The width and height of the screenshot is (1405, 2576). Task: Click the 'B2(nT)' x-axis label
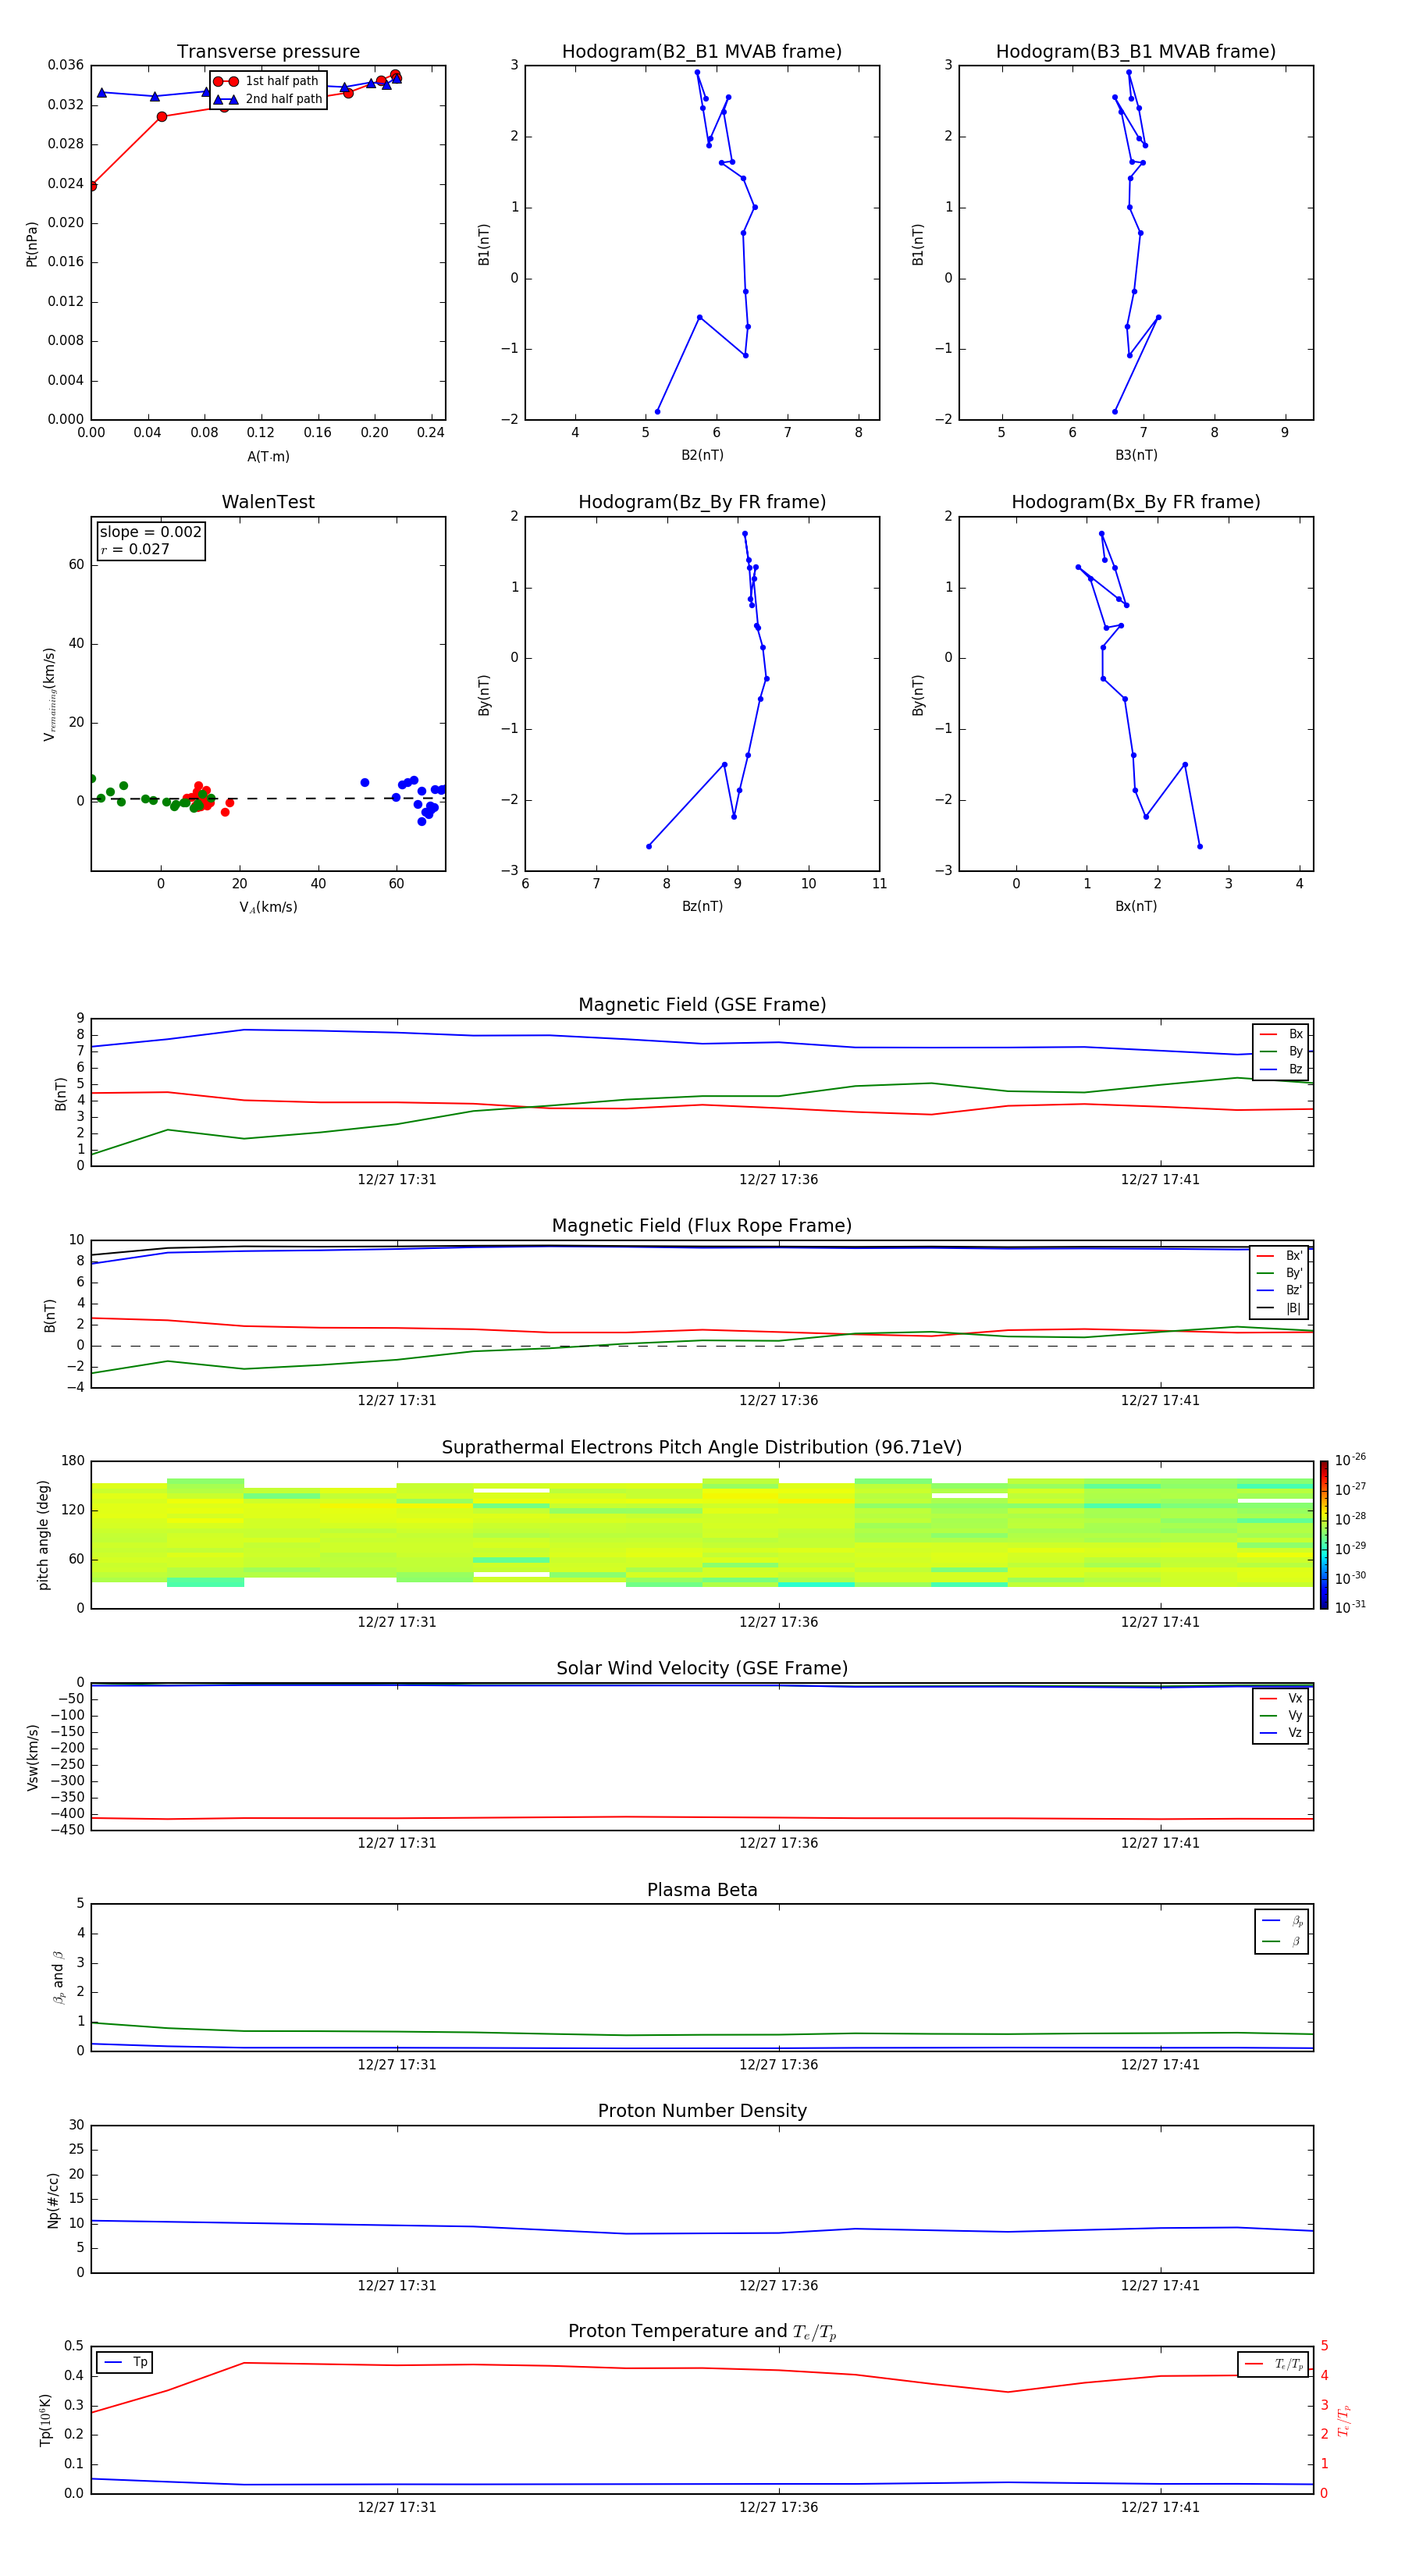click(x=702, y=455)
